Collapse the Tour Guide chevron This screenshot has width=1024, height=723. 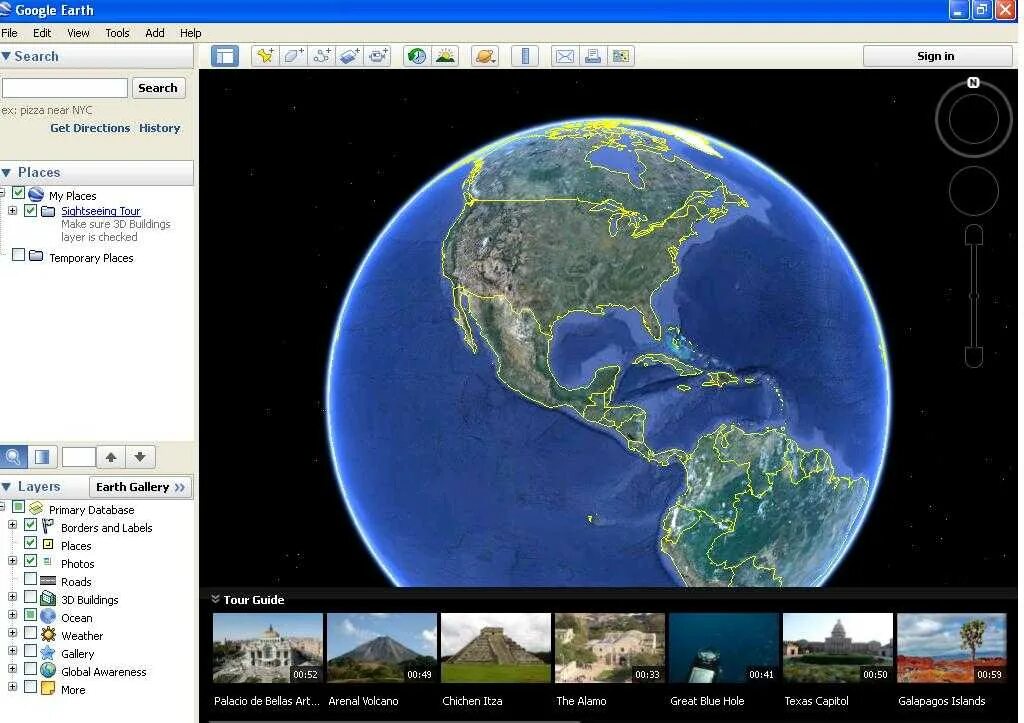point(215,598)
